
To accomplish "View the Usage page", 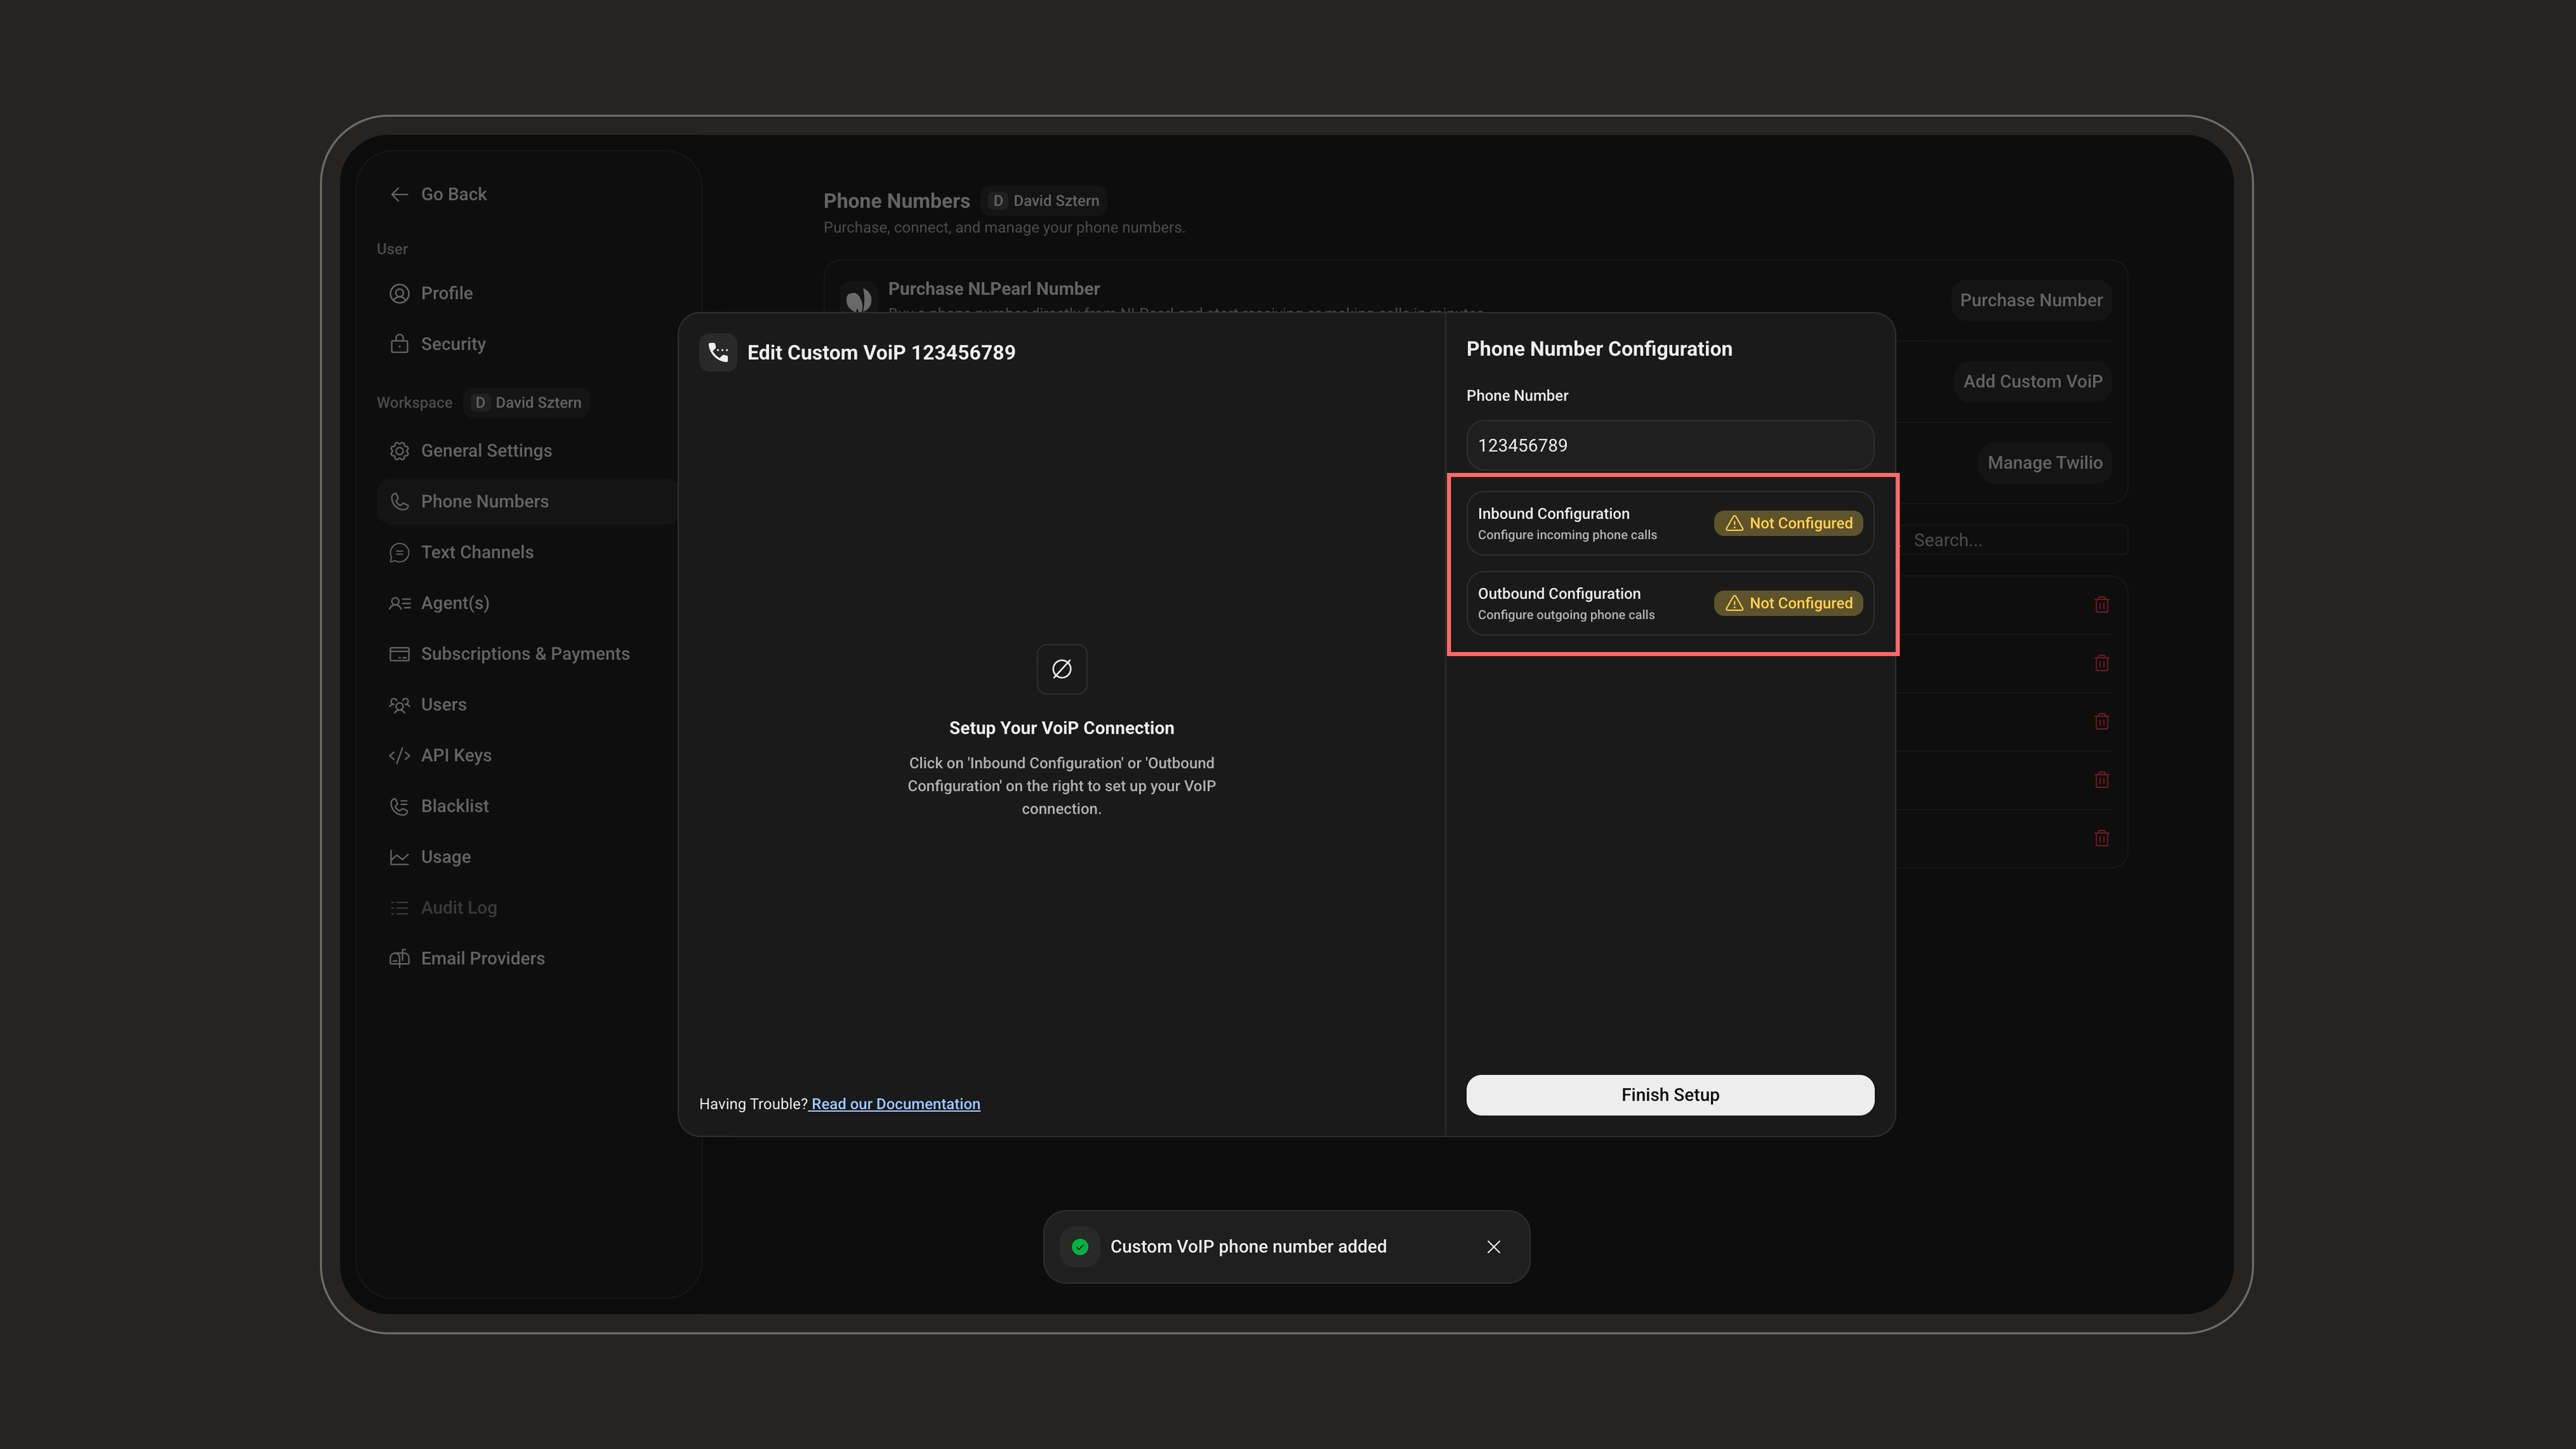I will click(x=445, y=857).
